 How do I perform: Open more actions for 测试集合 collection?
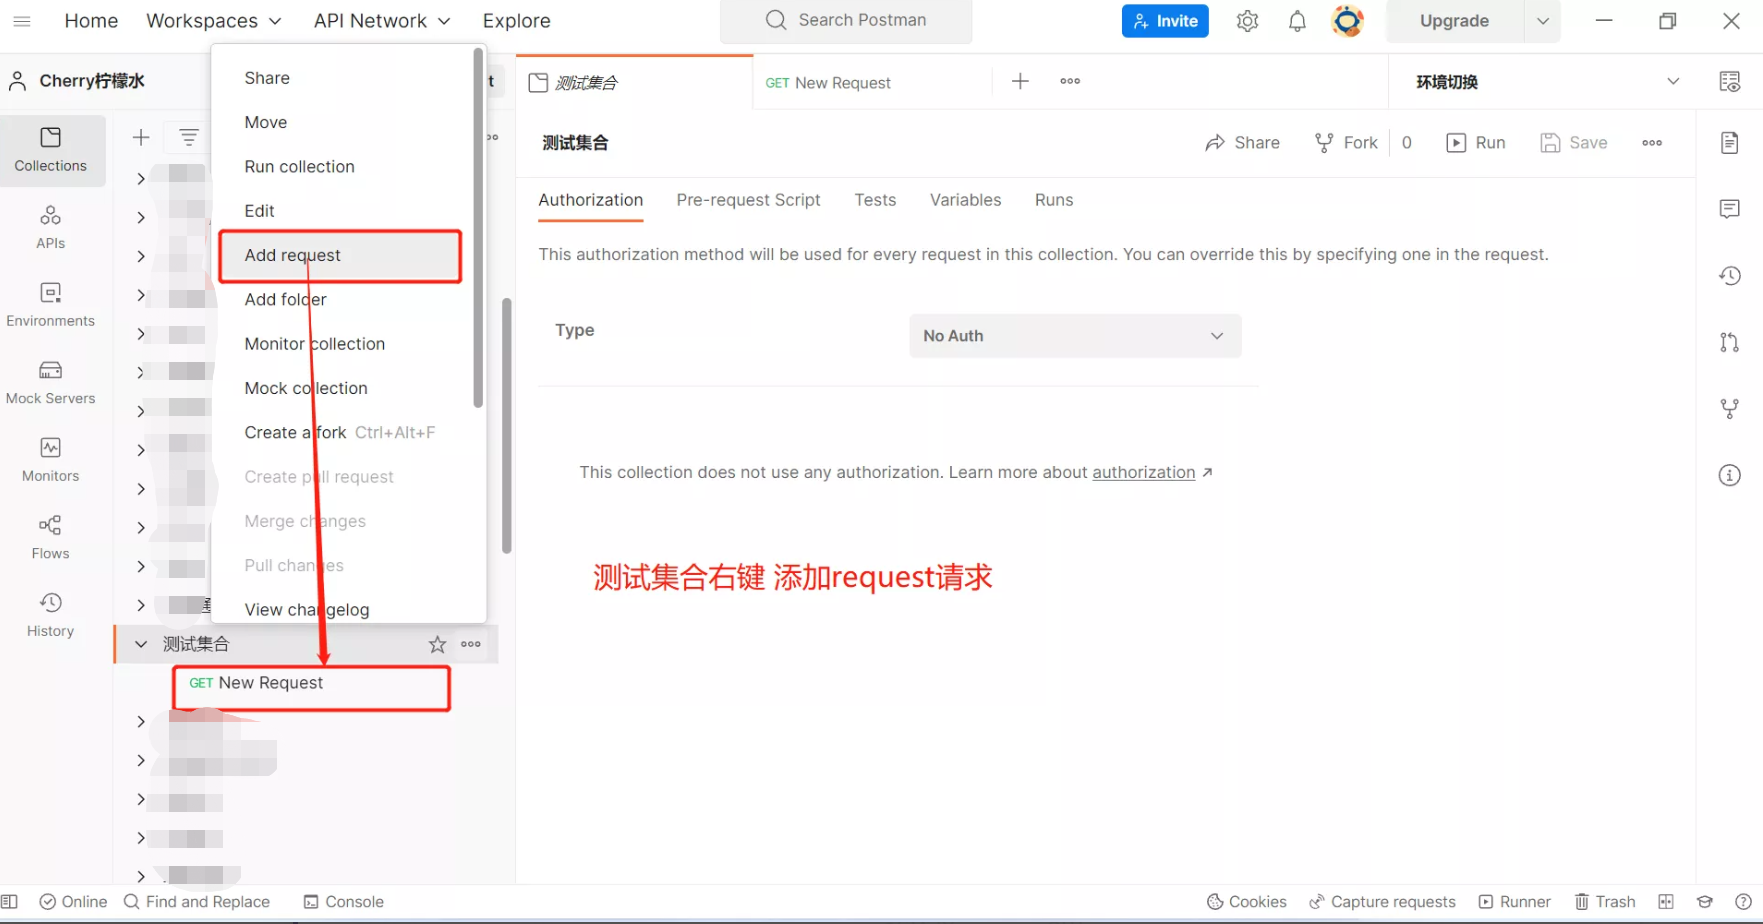coord(471,645)
